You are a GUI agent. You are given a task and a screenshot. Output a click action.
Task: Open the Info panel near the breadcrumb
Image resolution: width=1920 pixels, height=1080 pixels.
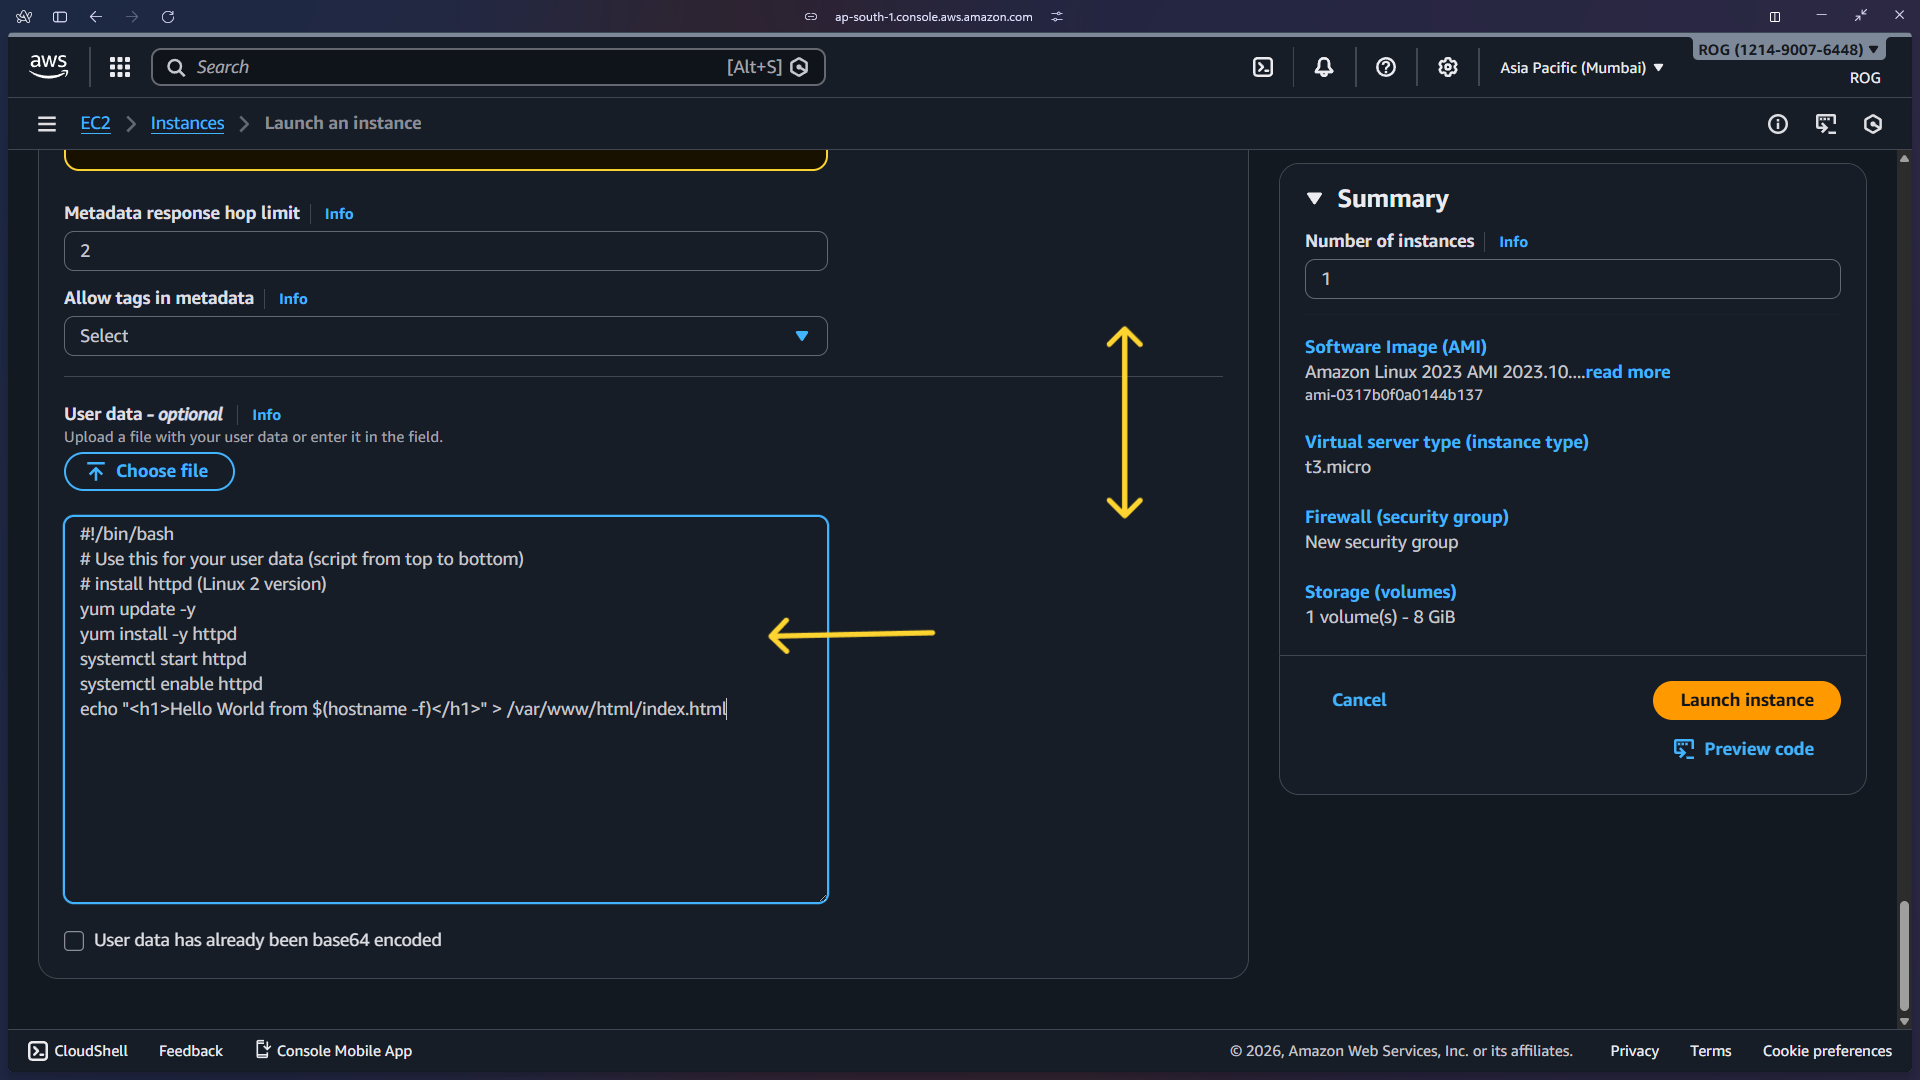pyautogui.click(x=1778, y=123)
